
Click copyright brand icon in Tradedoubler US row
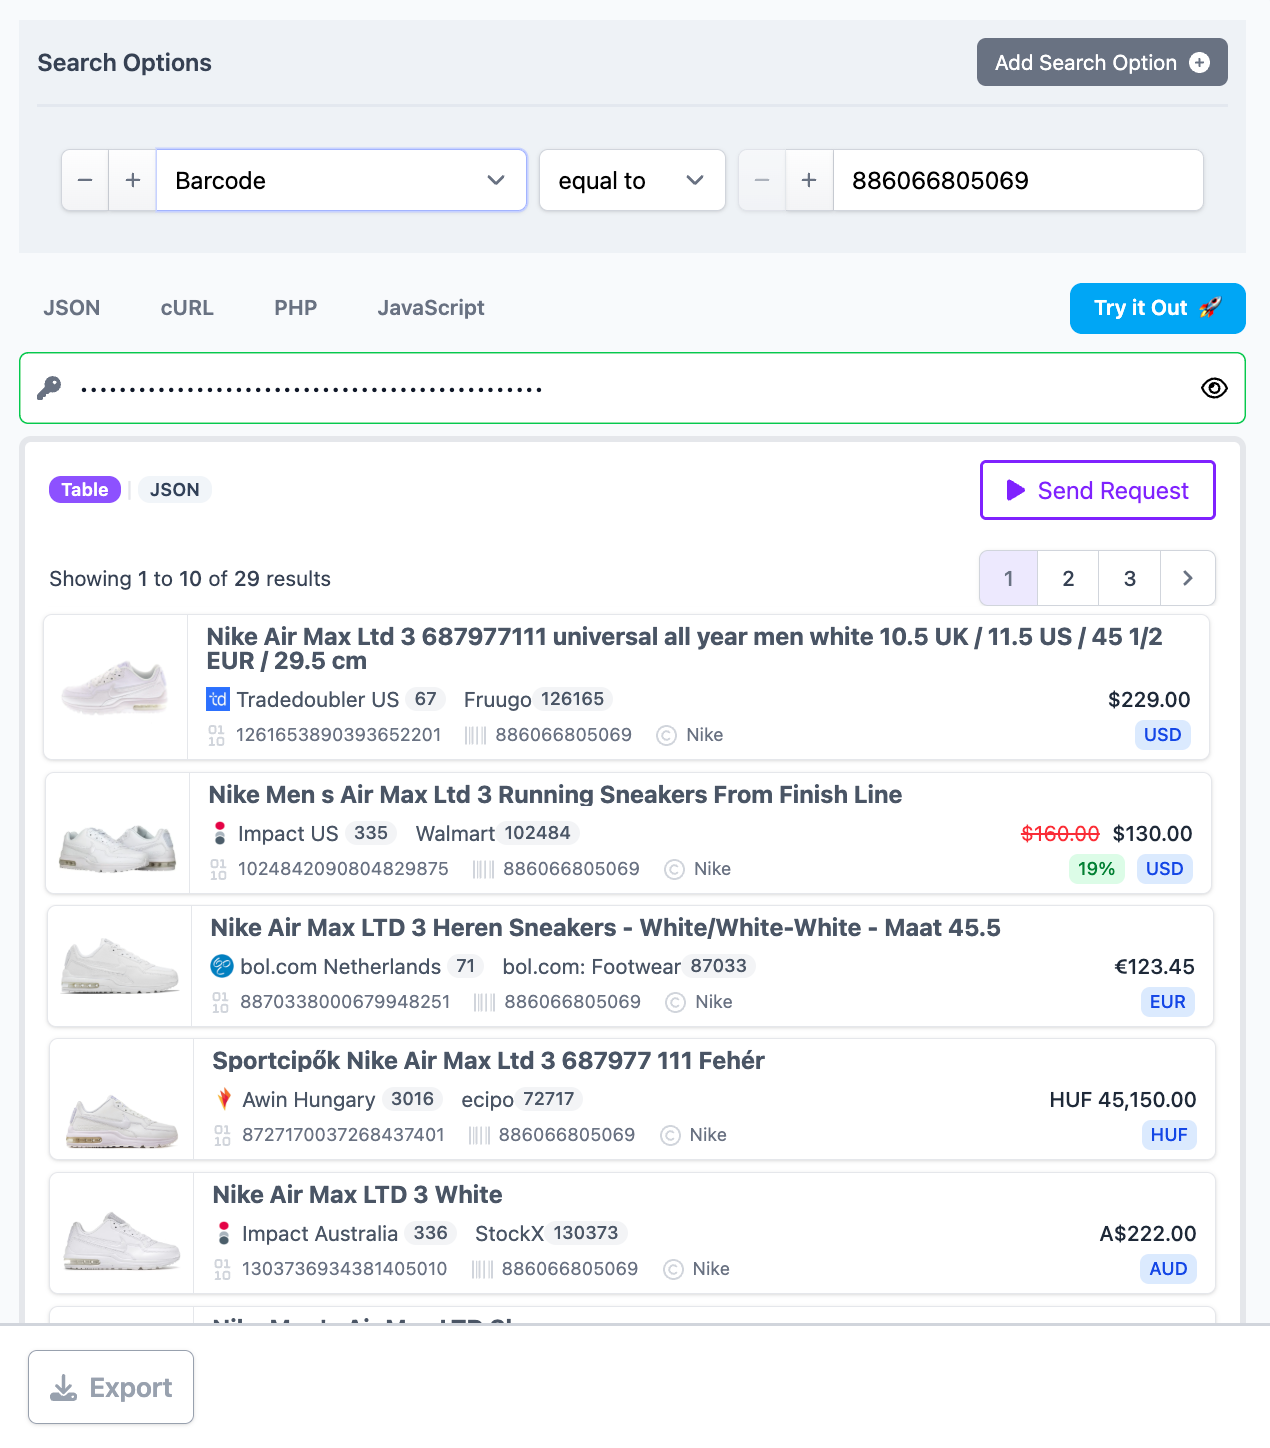(x=666, y=735)
